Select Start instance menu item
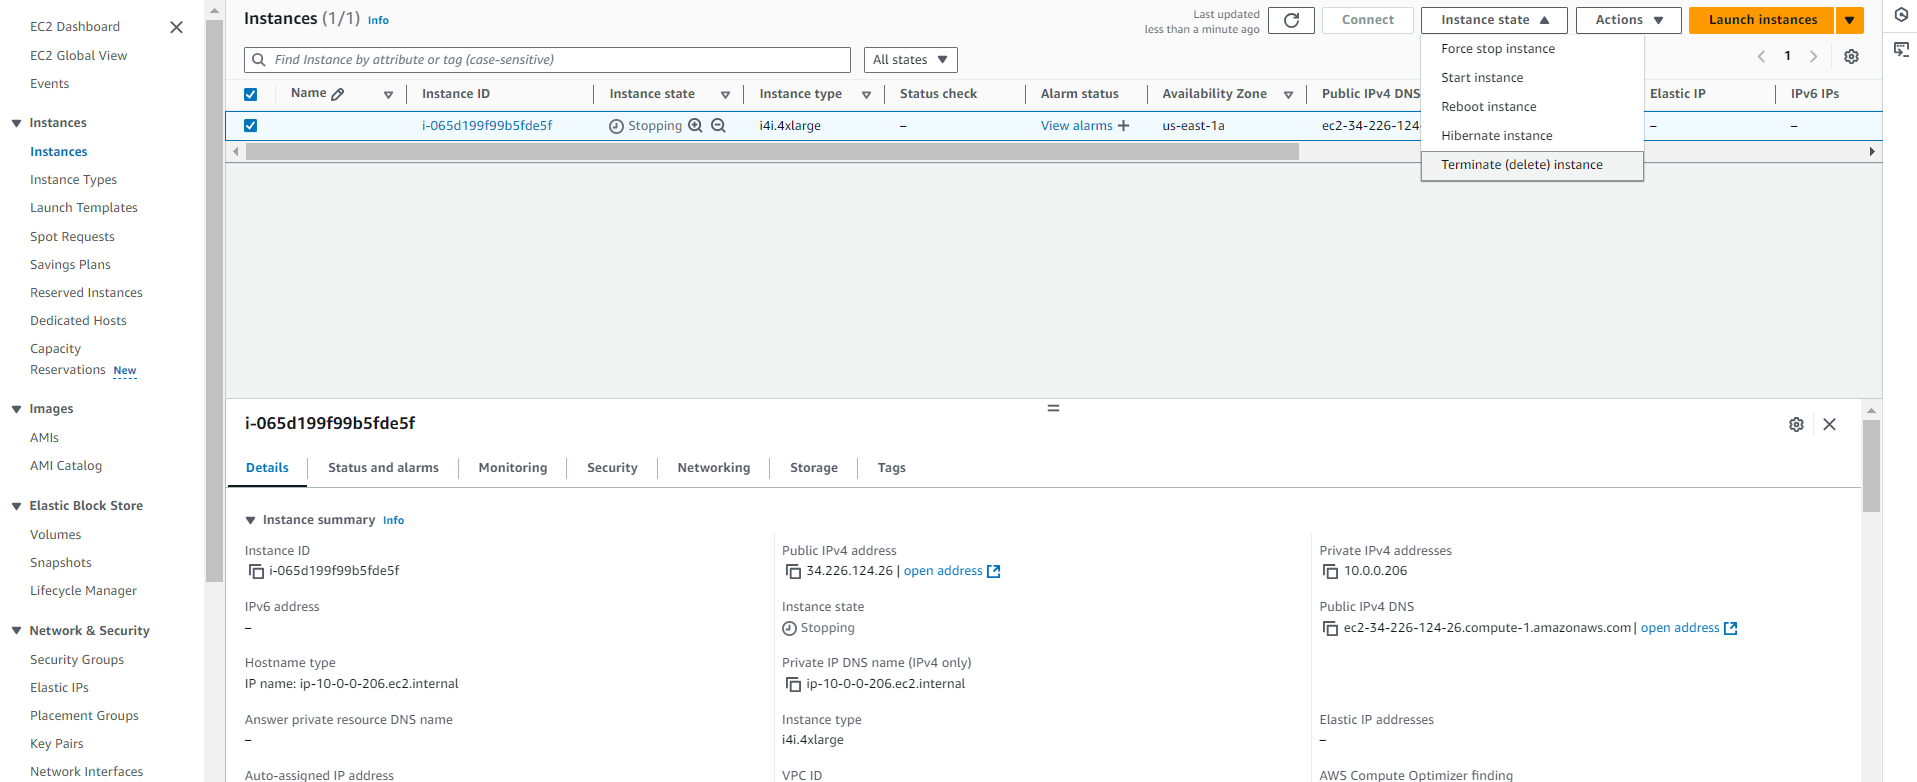This screenshot has width=1917, height=782. [x=1532, y=78]
